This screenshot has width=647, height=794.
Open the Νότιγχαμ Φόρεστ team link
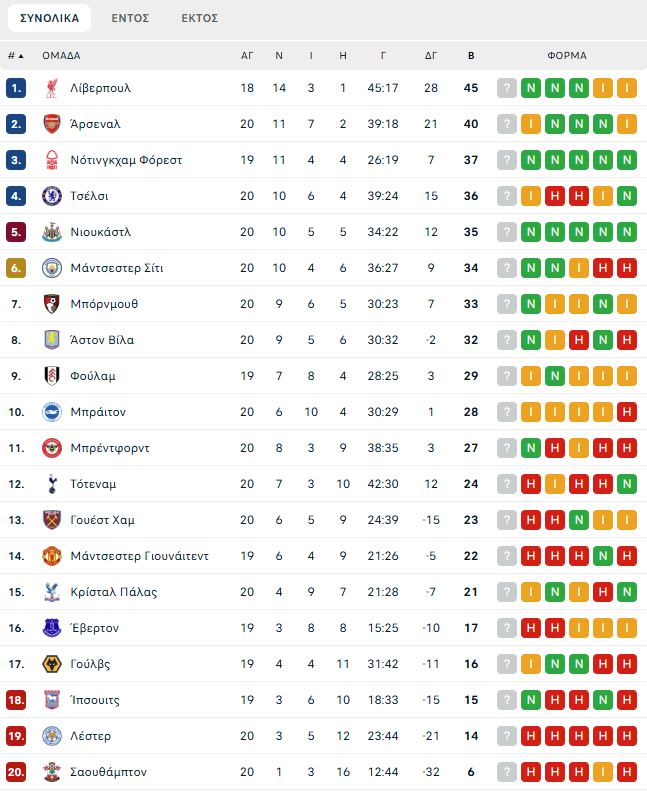click(x=126, y=160)
